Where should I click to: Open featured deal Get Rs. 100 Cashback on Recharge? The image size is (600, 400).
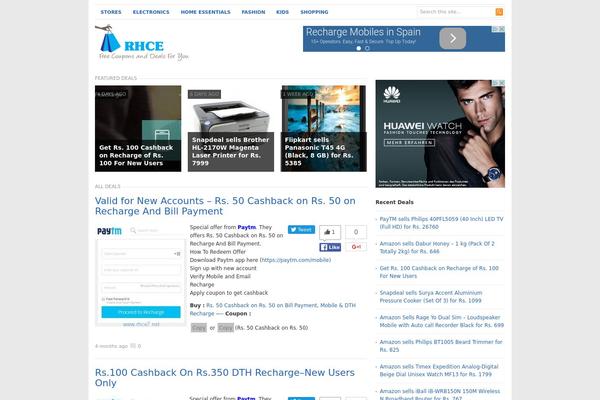[x=138, y=128]
